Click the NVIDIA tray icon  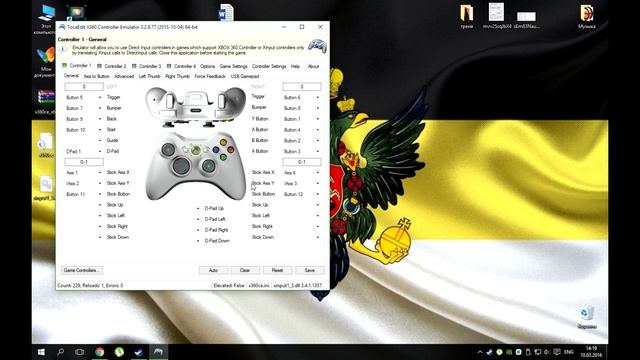(509, 352)
